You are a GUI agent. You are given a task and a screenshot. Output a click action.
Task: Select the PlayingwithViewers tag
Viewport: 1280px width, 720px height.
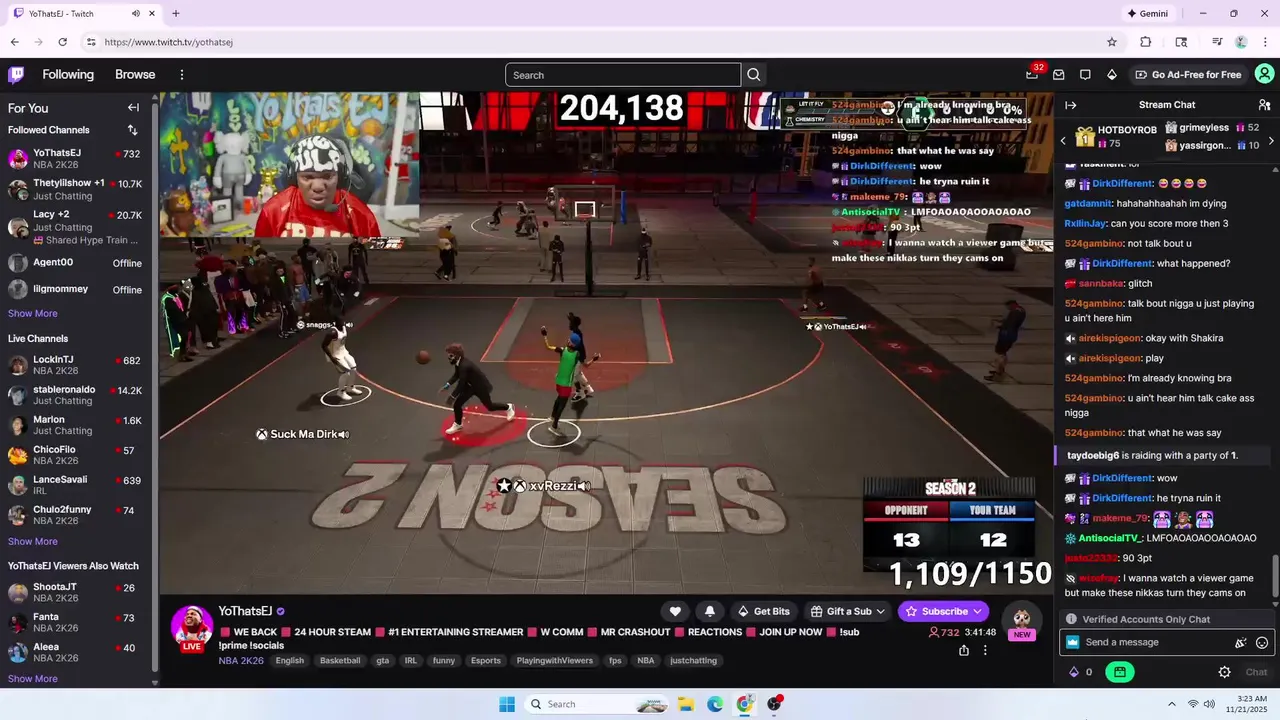pos(555,661)
